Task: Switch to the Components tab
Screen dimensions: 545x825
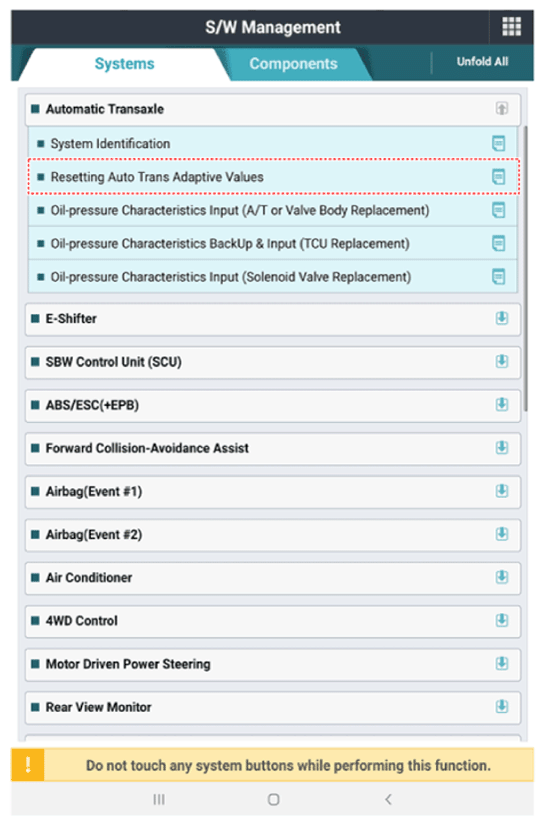Action: click(294, 64)
